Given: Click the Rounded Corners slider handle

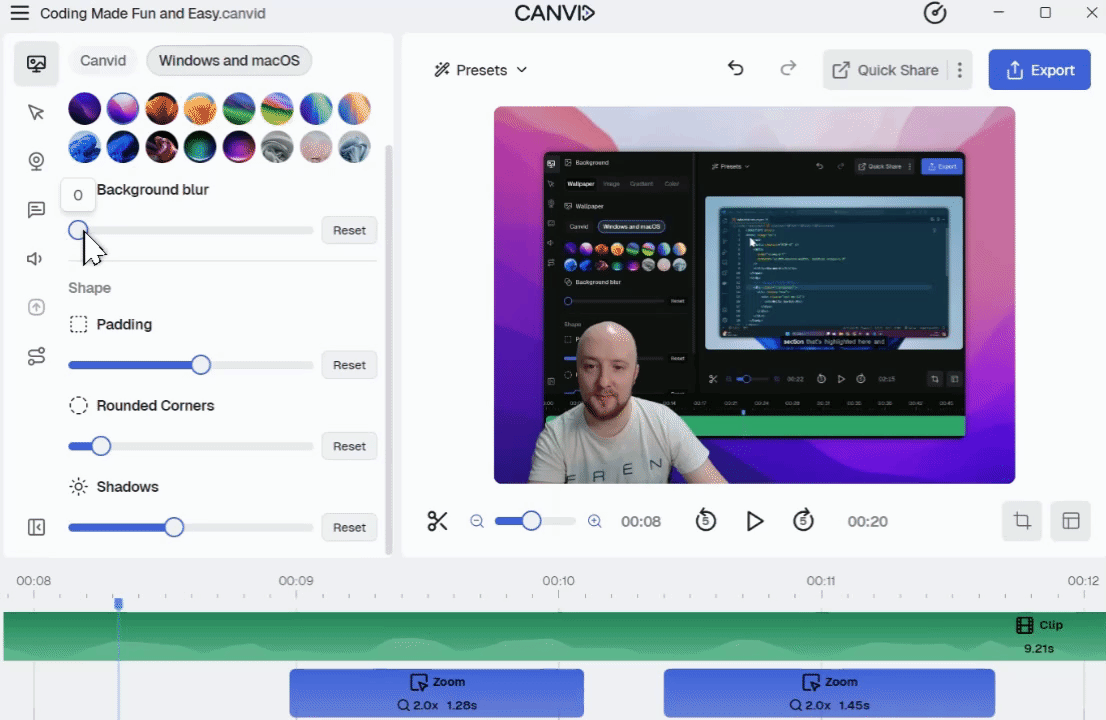Looking at the screenshot, I should click(x=101, y=446).
